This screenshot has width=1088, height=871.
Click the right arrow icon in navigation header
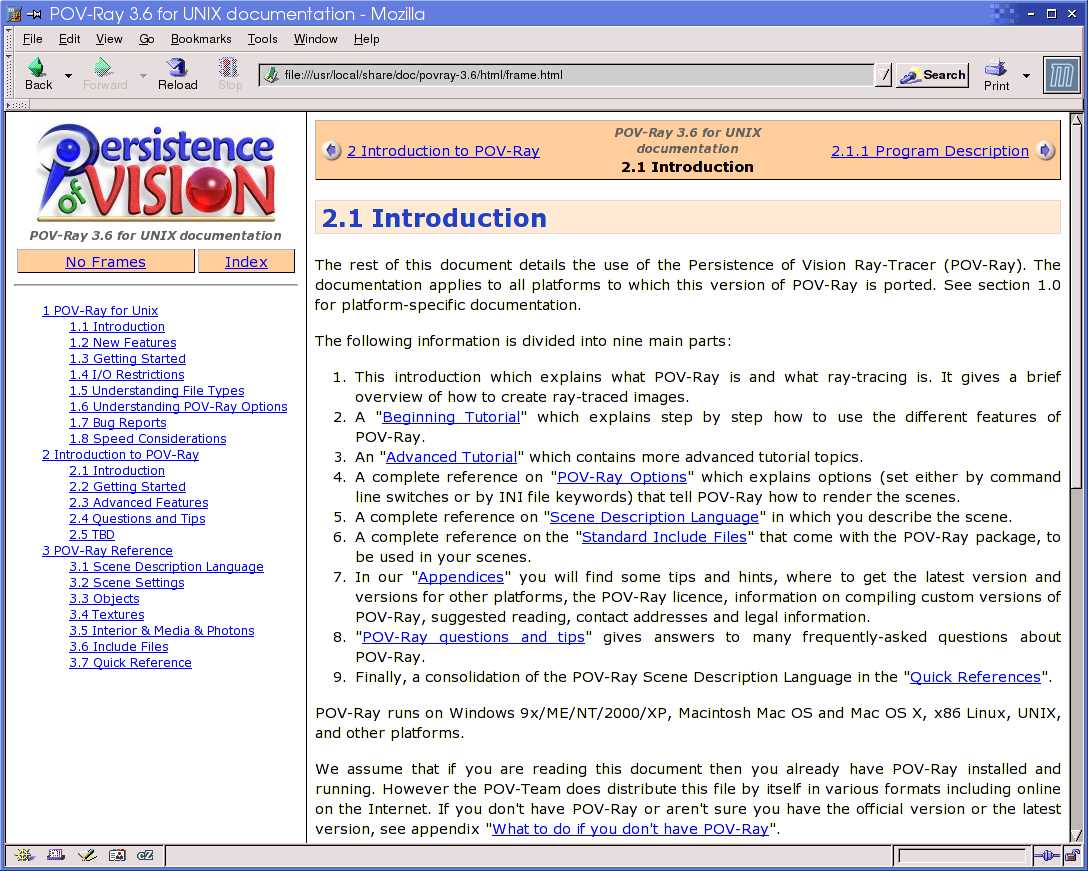pyautogui.click(x=1045, y=151)
